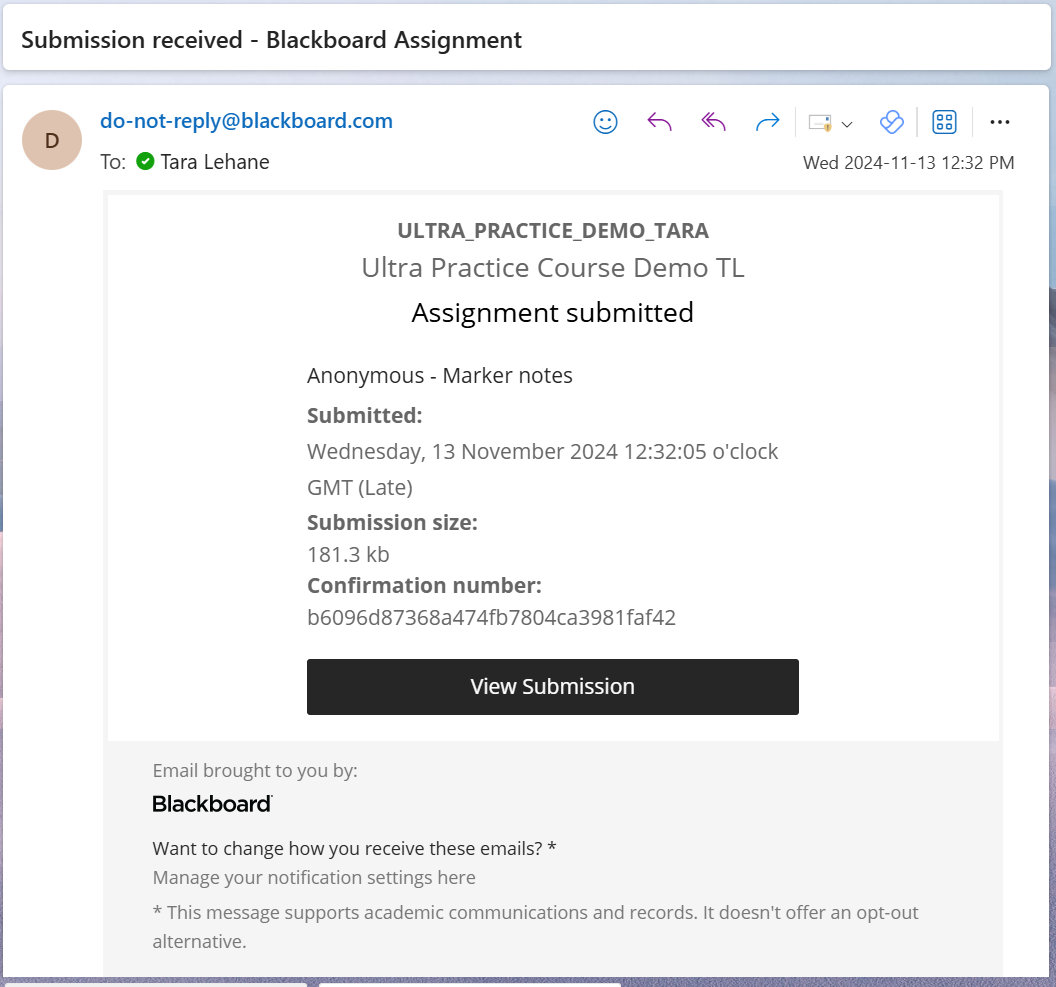The width and height of the screenshot is (1056, 987).
Task: Click the sender avatar with letter D
Action: pos(52,140)
